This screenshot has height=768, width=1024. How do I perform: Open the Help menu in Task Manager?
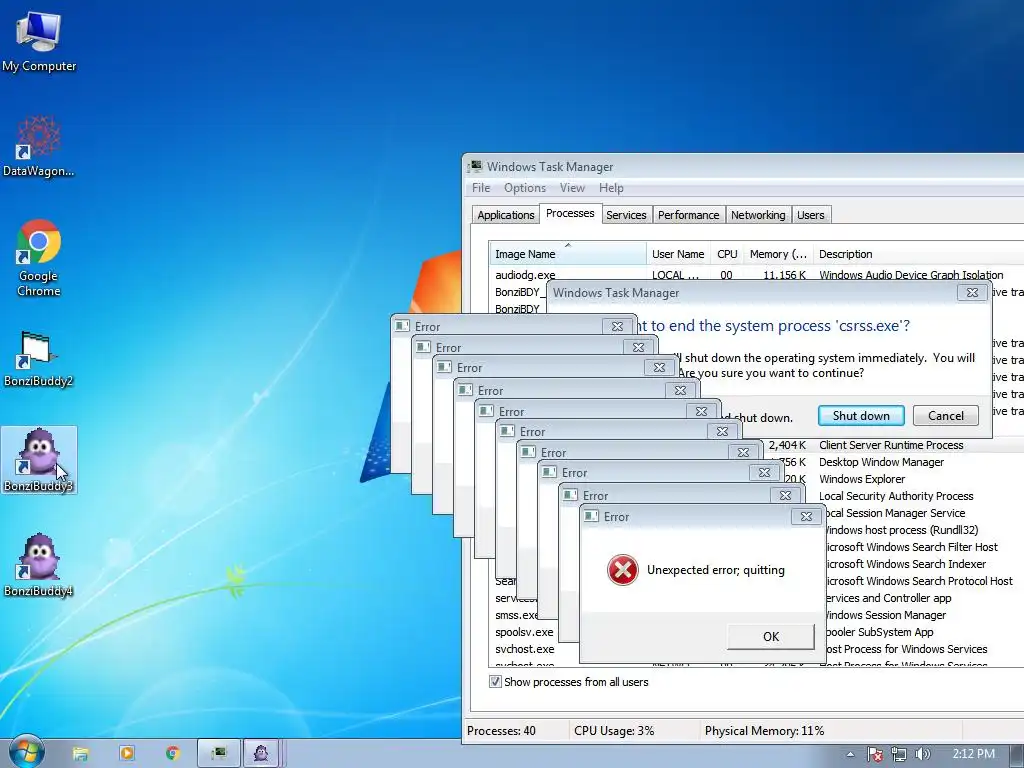(611, 188)
